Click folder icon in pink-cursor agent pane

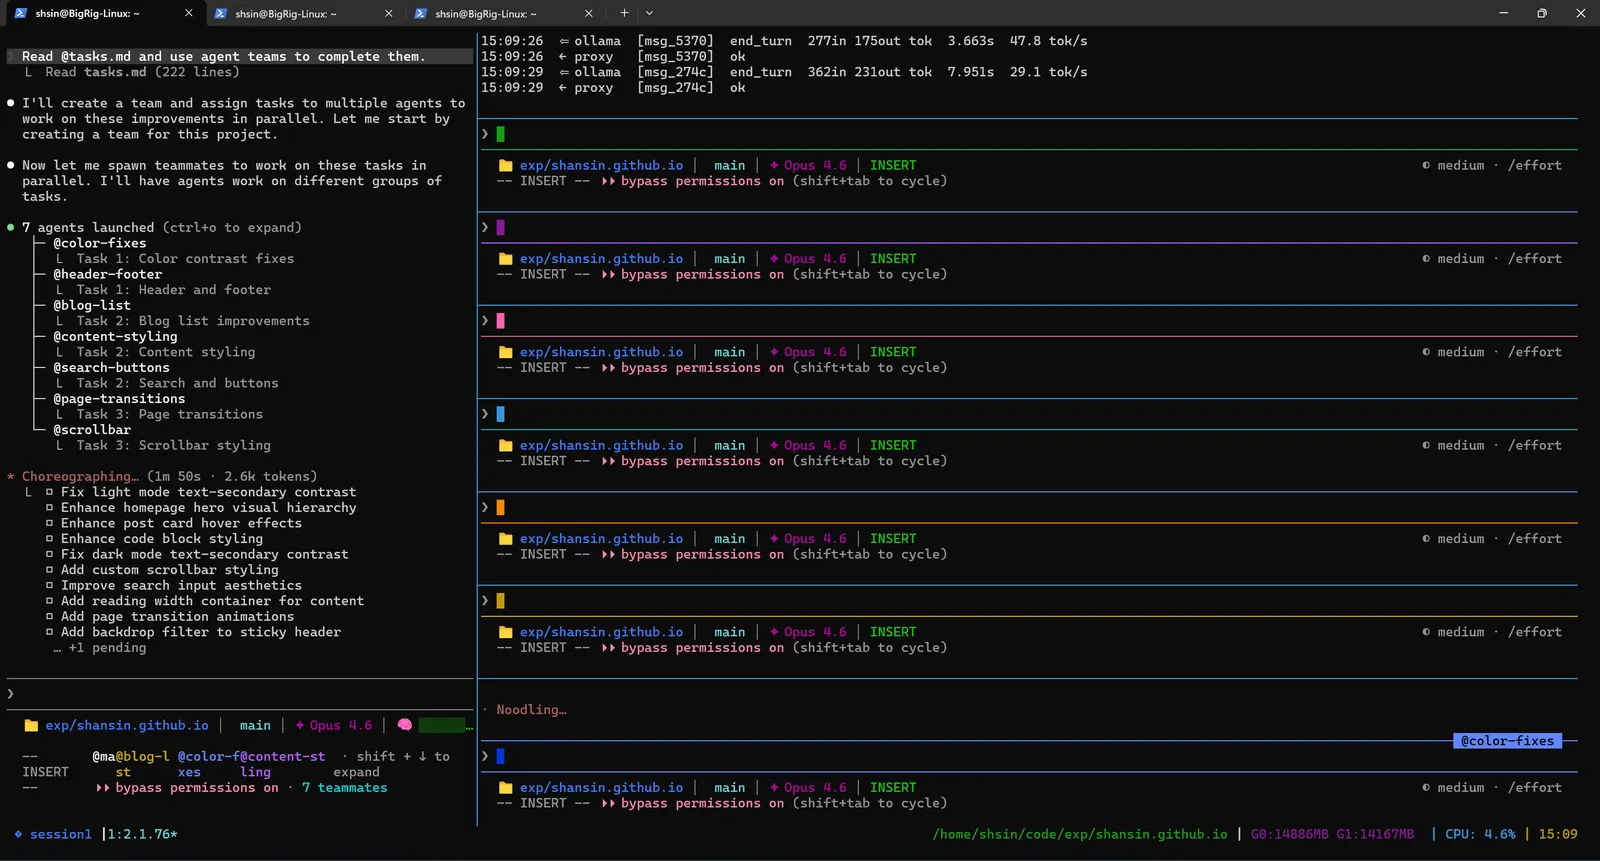(x=506, y=352)
